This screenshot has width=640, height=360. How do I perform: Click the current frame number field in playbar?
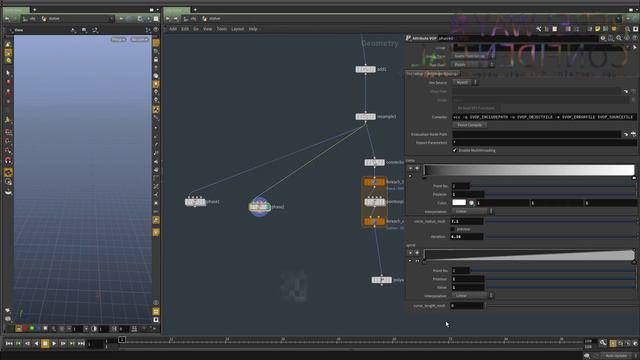click(x=95, y=344)
